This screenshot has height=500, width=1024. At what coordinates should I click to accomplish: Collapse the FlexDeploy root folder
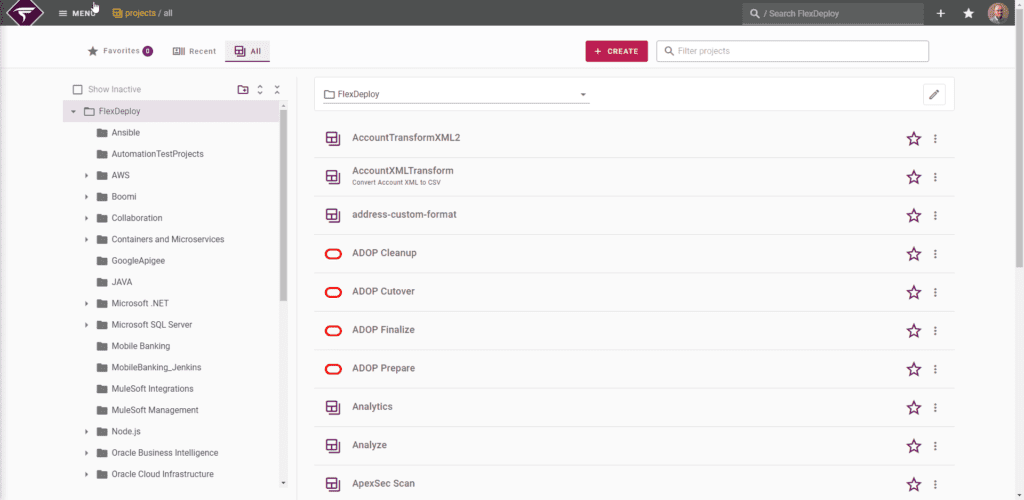[x=73, y=112]
